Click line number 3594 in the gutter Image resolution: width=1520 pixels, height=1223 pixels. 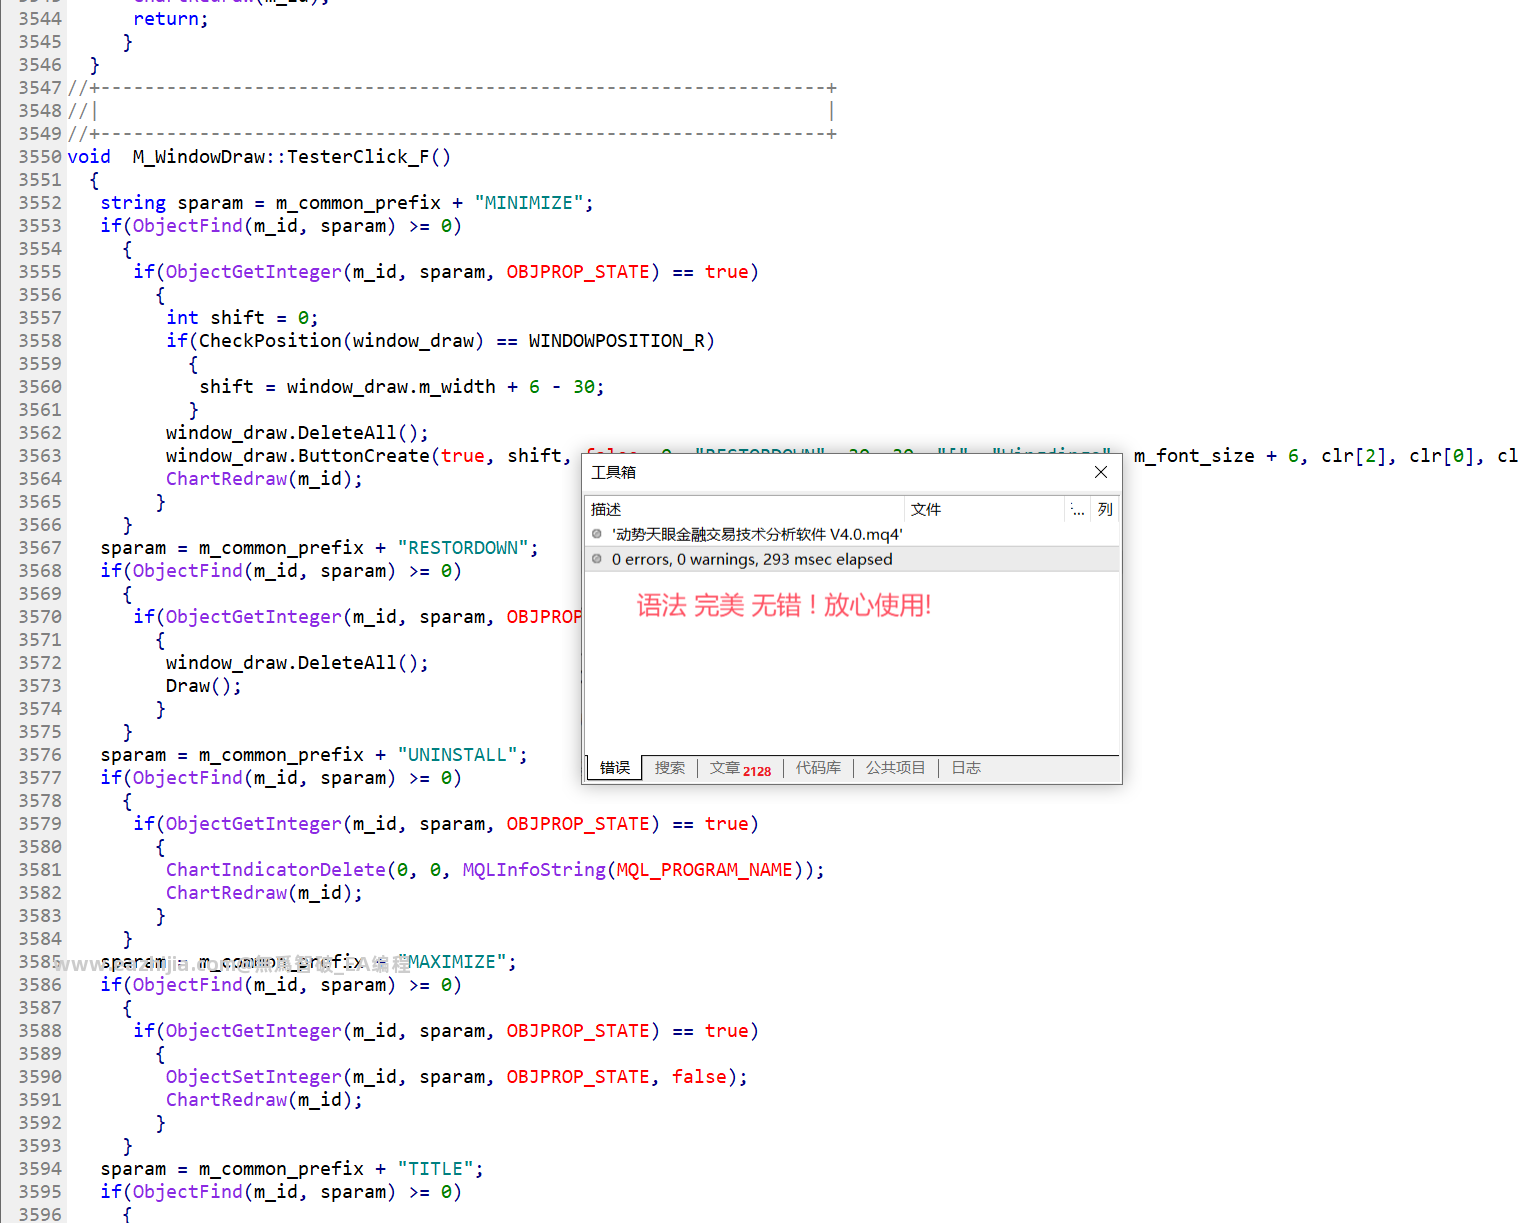pyautogui.click(x=40, y=1169)
